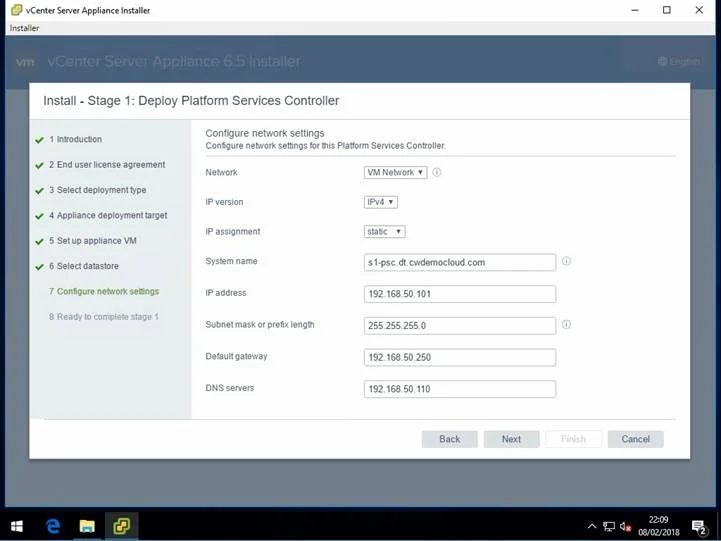Click the vm logo in header
The image size is (721, 541).
coord(25,62)
